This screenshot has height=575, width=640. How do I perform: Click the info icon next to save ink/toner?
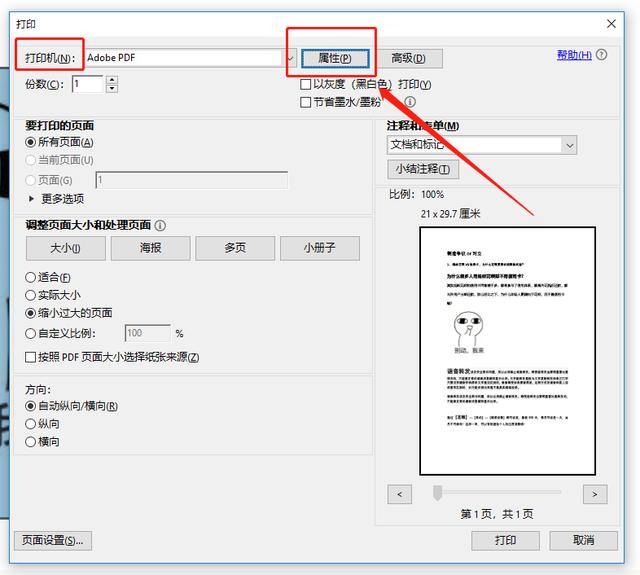(410, 102)
